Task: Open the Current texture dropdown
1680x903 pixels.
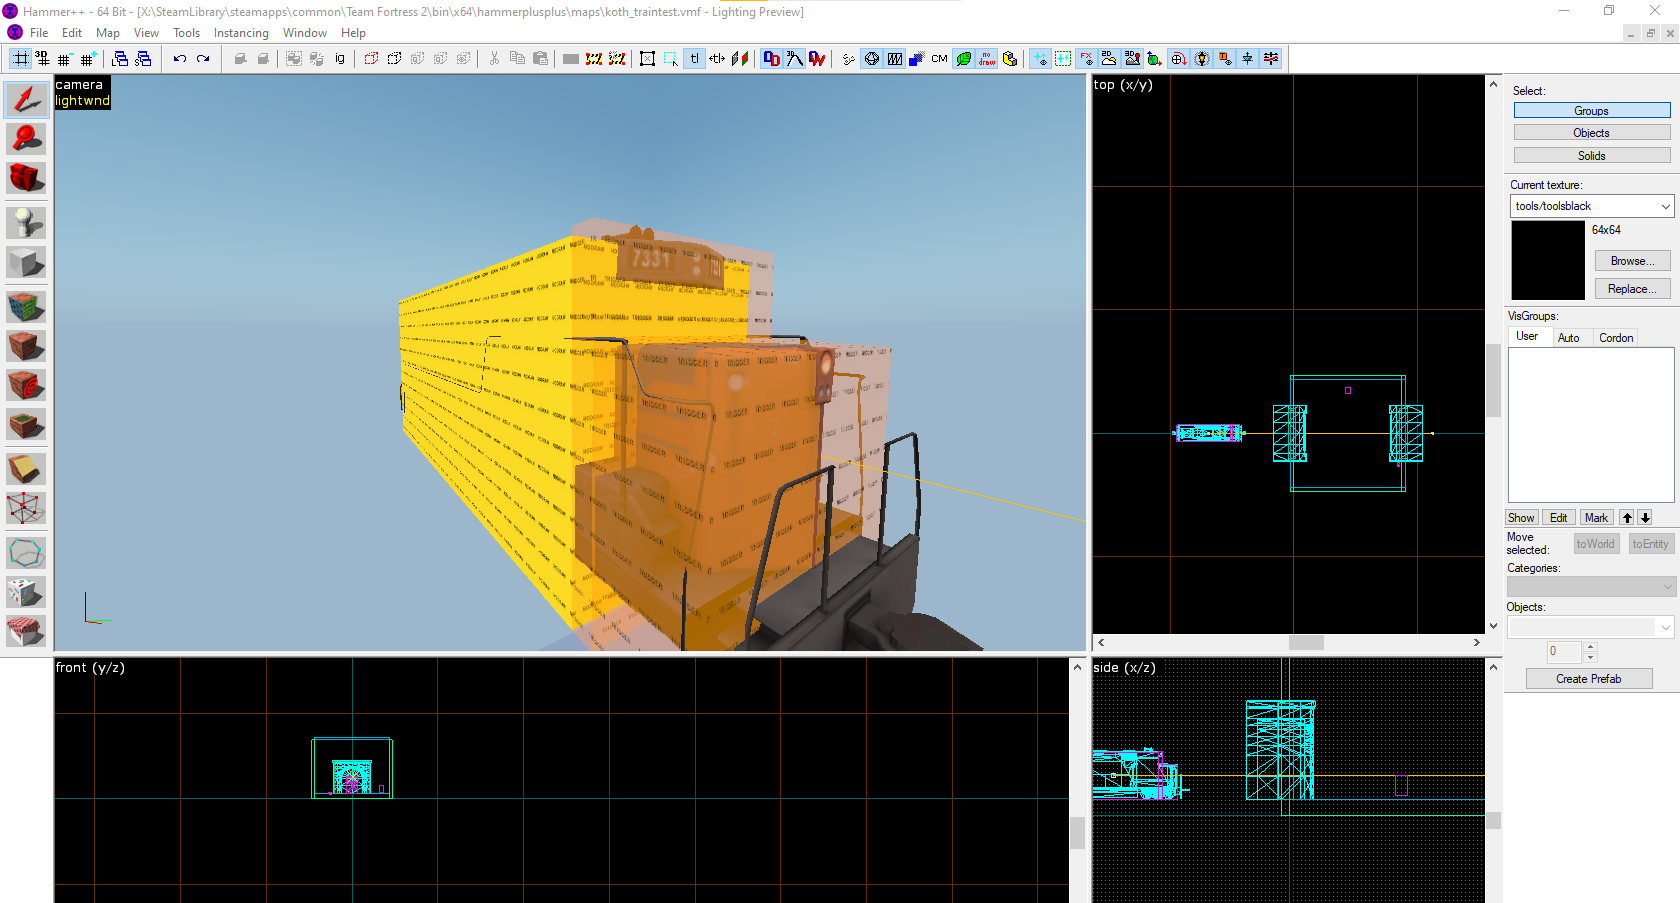Action: 1665,206
